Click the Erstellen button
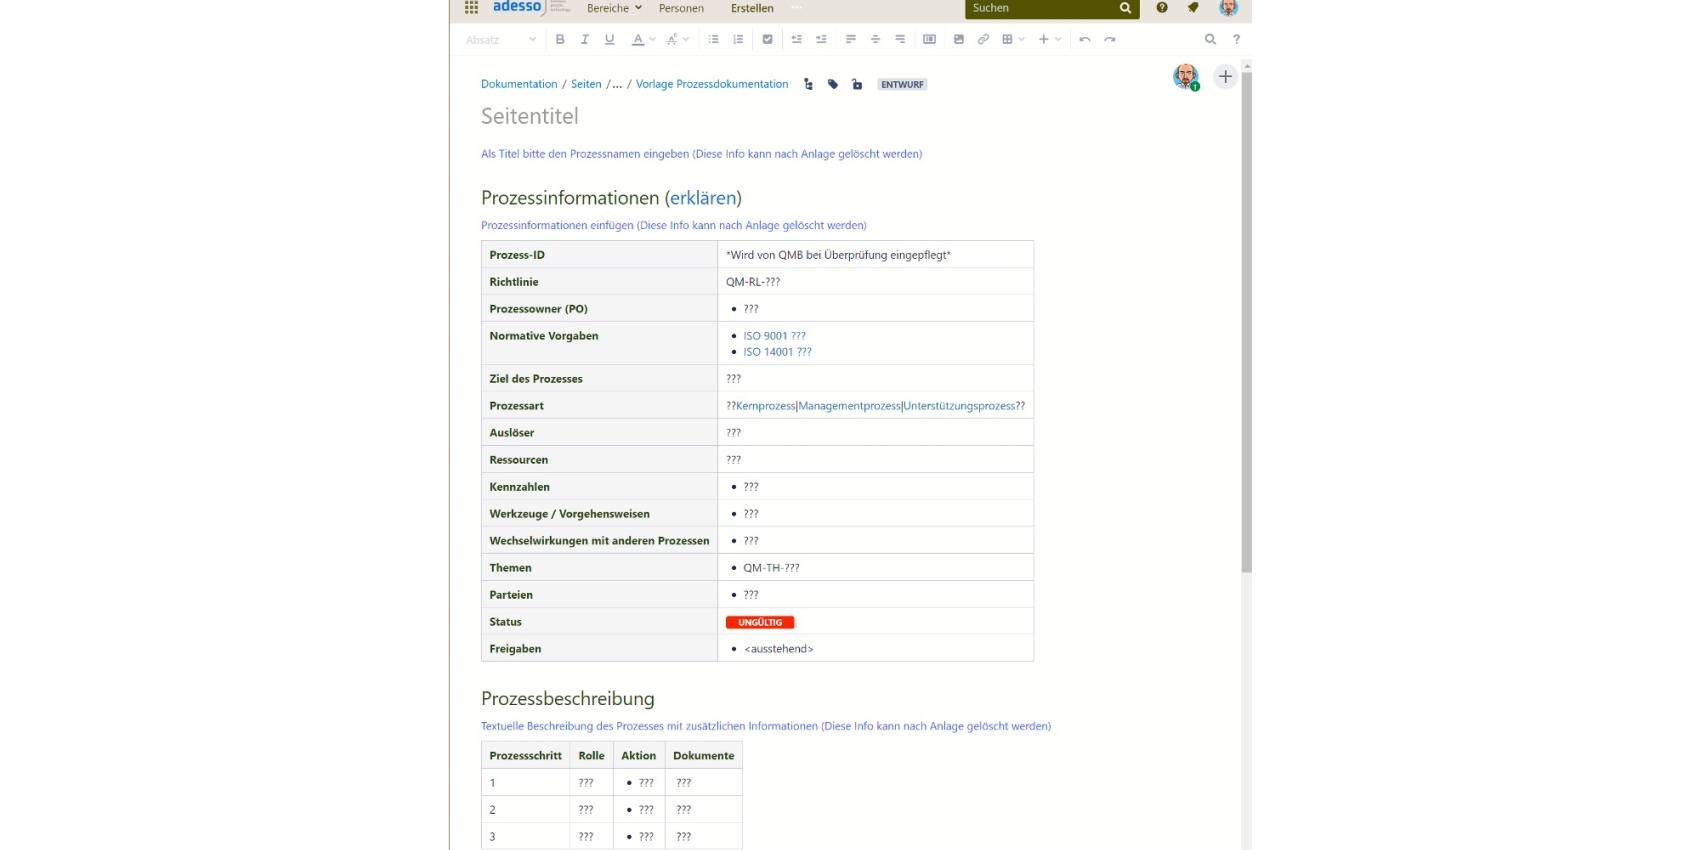This screenshot has height=850, width=1700. pyautogui.click(x=752, y=8)
